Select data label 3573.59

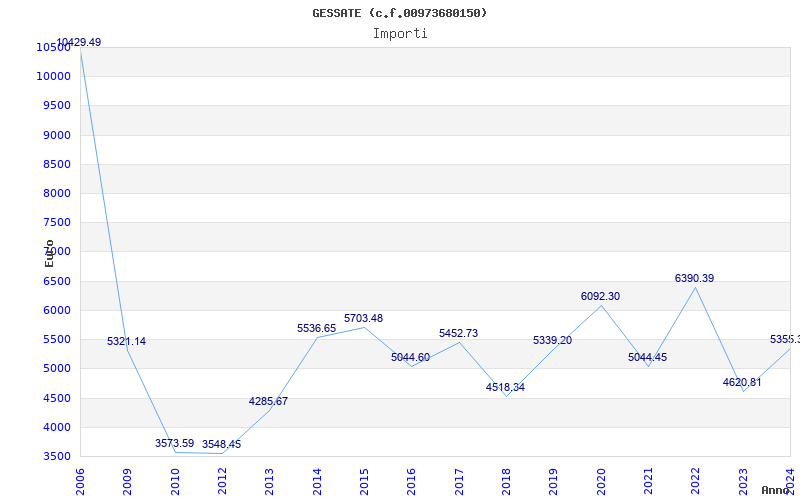tap(174, 443)
